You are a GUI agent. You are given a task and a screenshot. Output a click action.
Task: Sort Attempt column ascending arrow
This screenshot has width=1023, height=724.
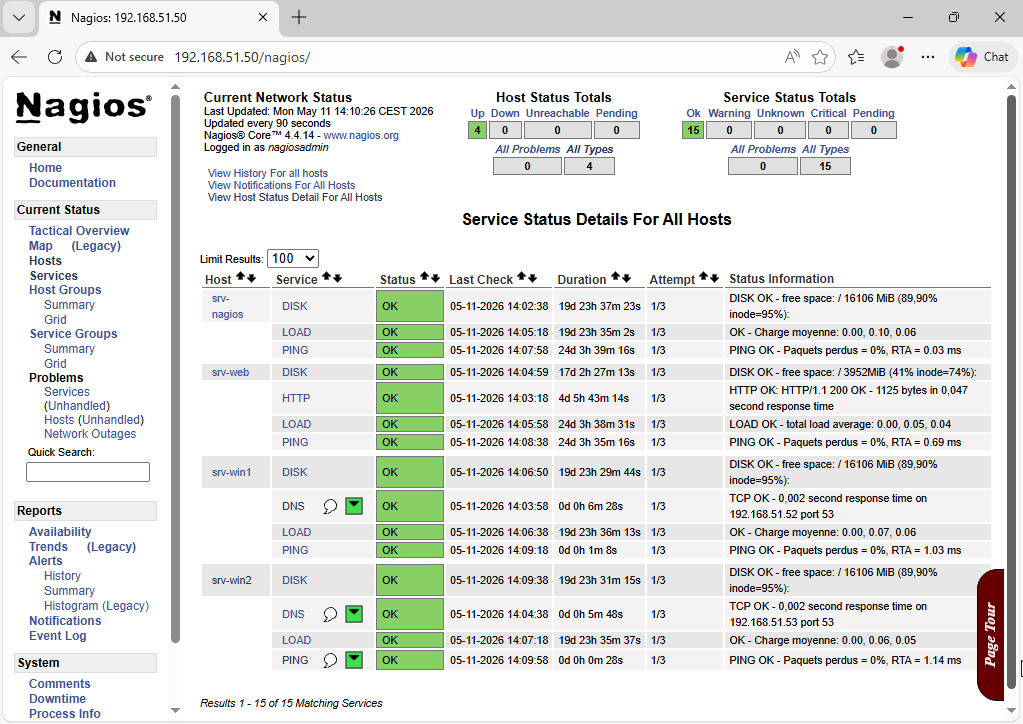click(x=704, y=277)
